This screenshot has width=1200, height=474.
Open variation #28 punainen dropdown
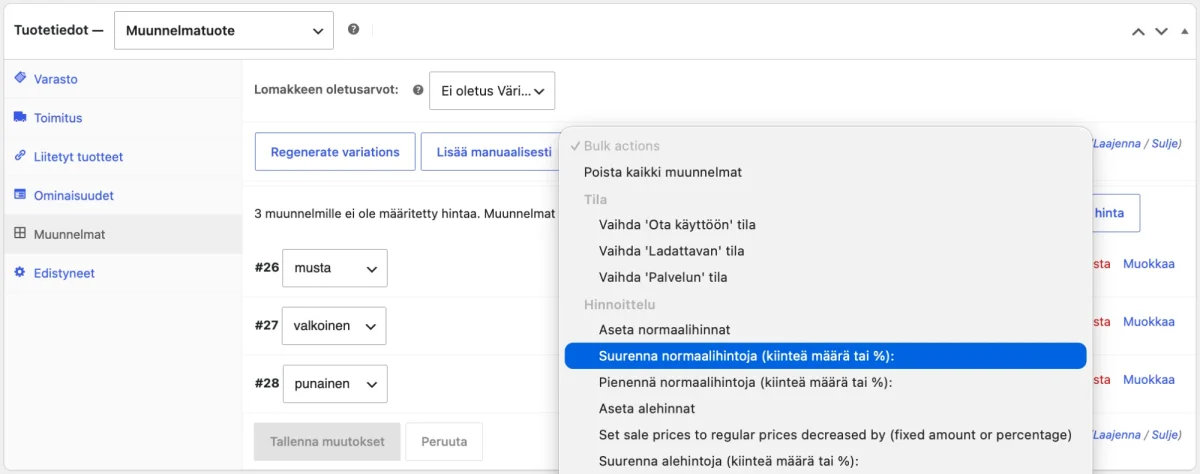pos(335,384)
